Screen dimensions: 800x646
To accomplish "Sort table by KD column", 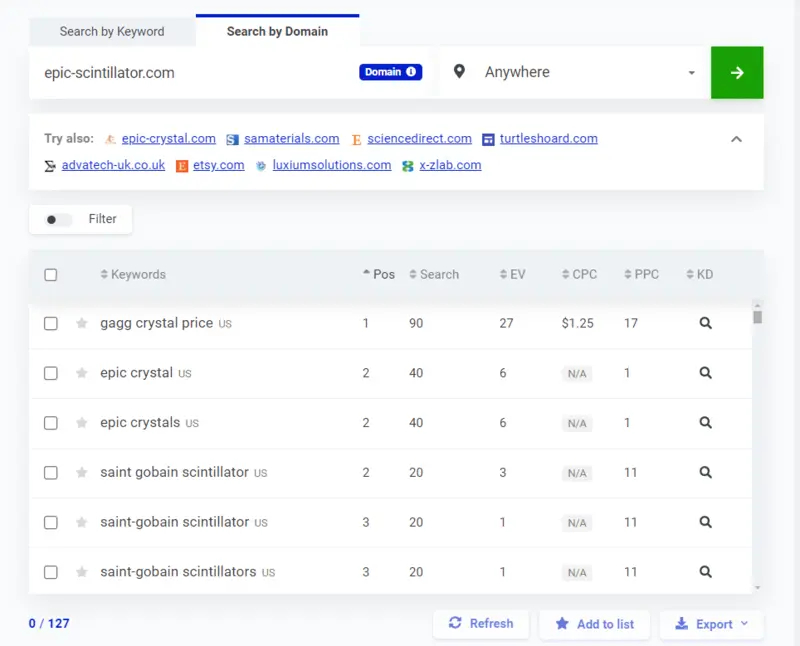I will tap(699, 275).
